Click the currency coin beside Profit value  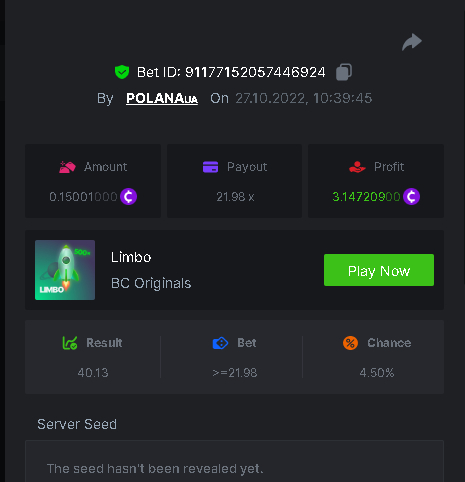click(x=411, y=197)
